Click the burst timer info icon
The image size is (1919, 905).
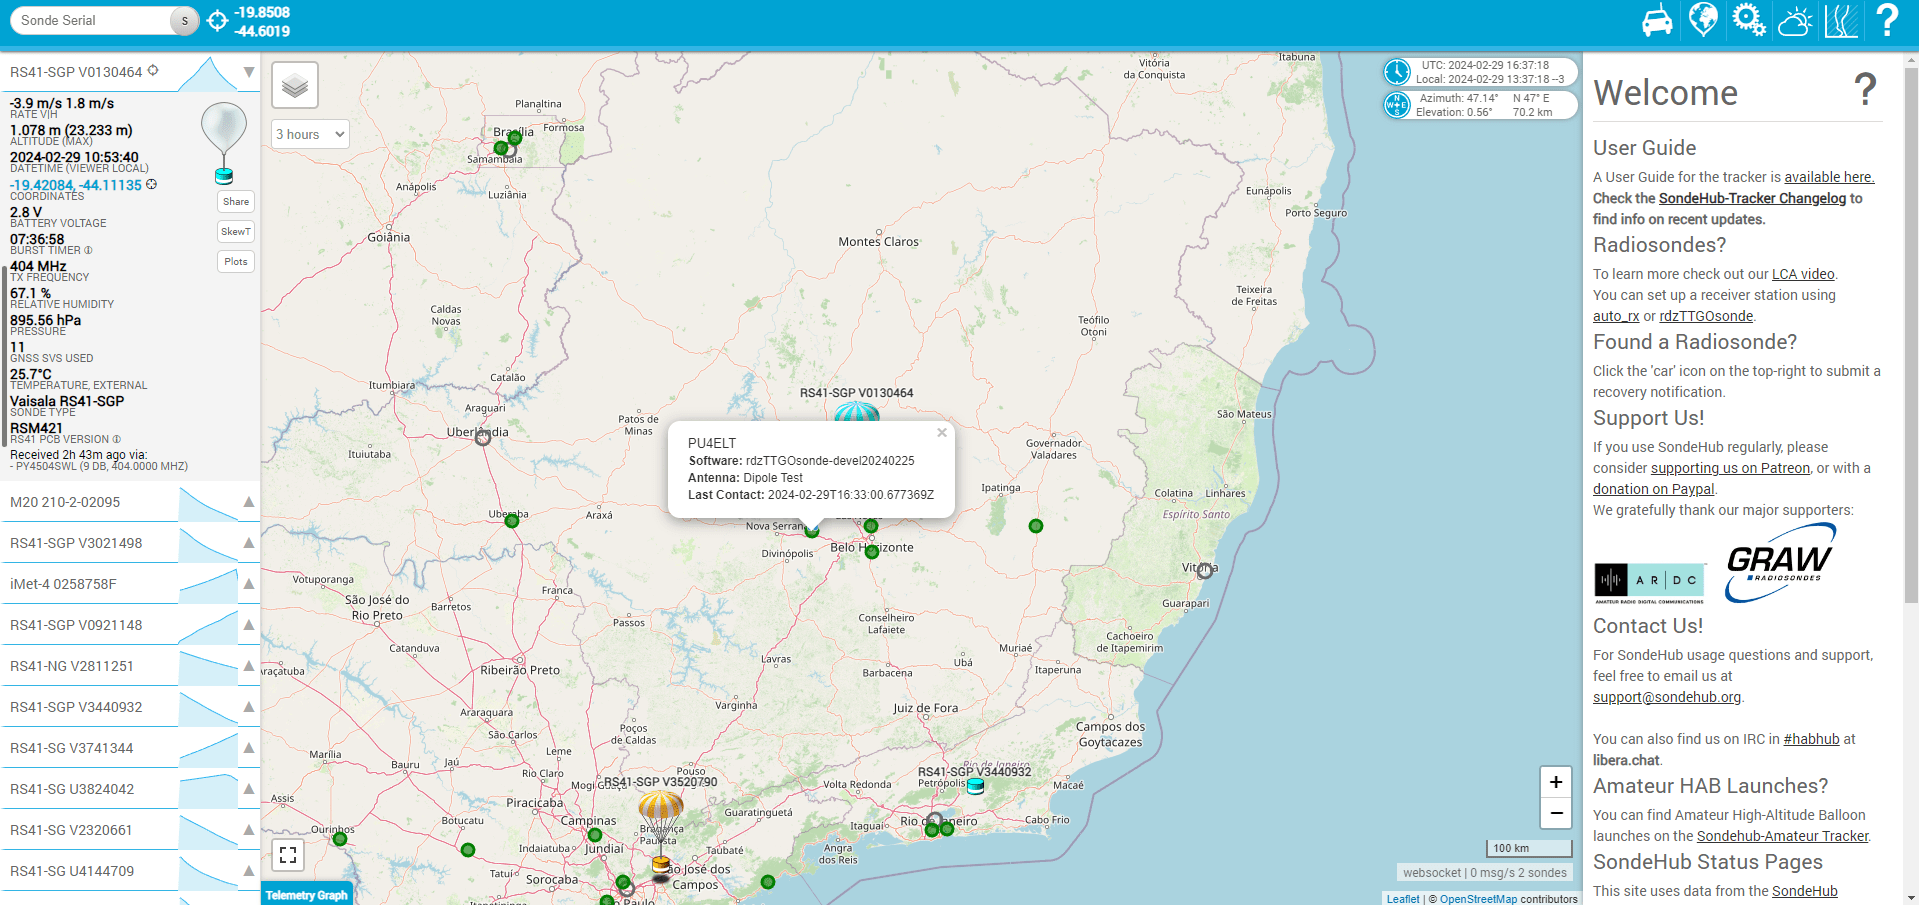pyautogui.click(x=88, y=250)
